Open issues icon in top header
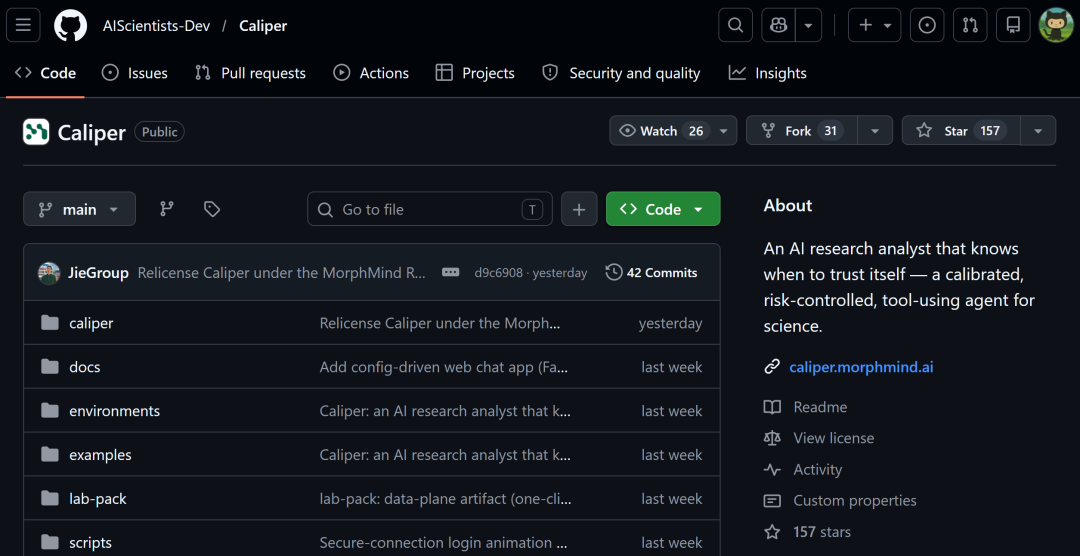Screen dimensions: 1080x556 927,25
